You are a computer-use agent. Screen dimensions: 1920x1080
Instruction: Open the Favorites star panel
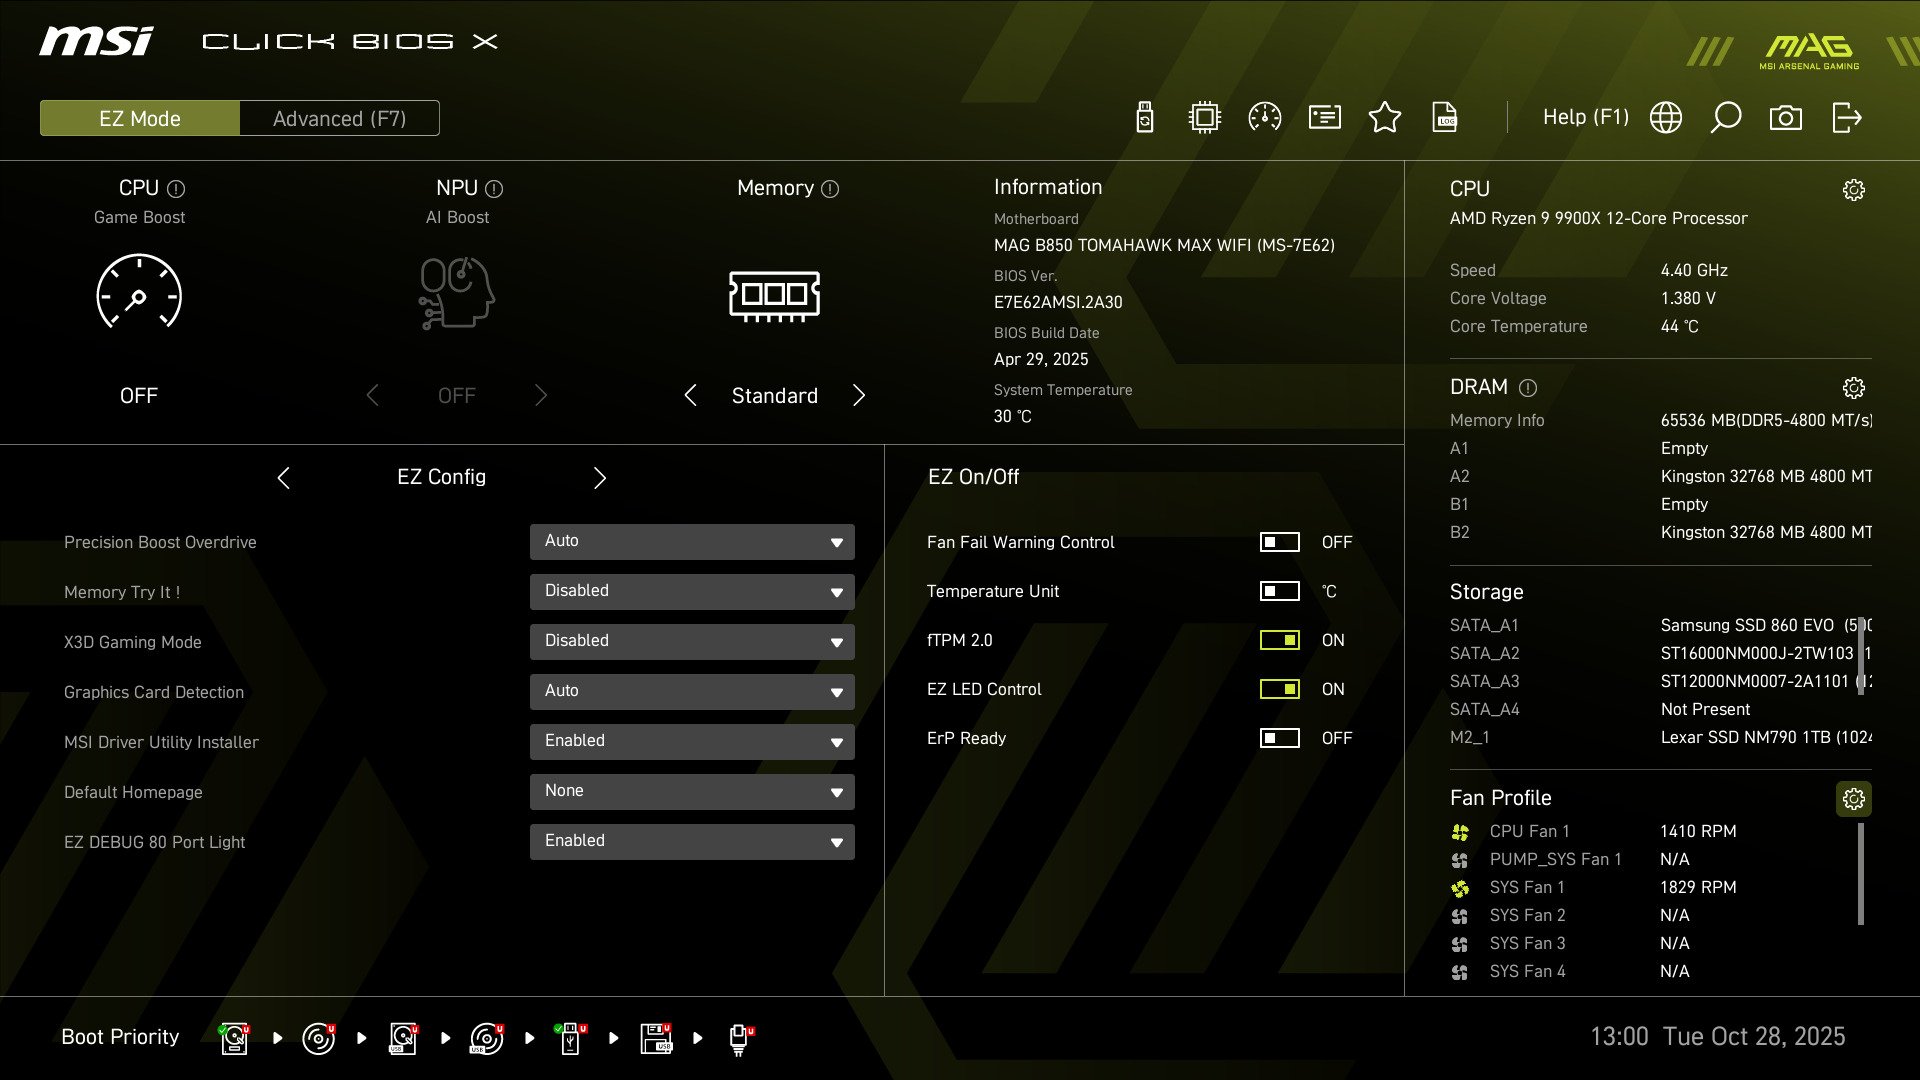(1385, 117)
